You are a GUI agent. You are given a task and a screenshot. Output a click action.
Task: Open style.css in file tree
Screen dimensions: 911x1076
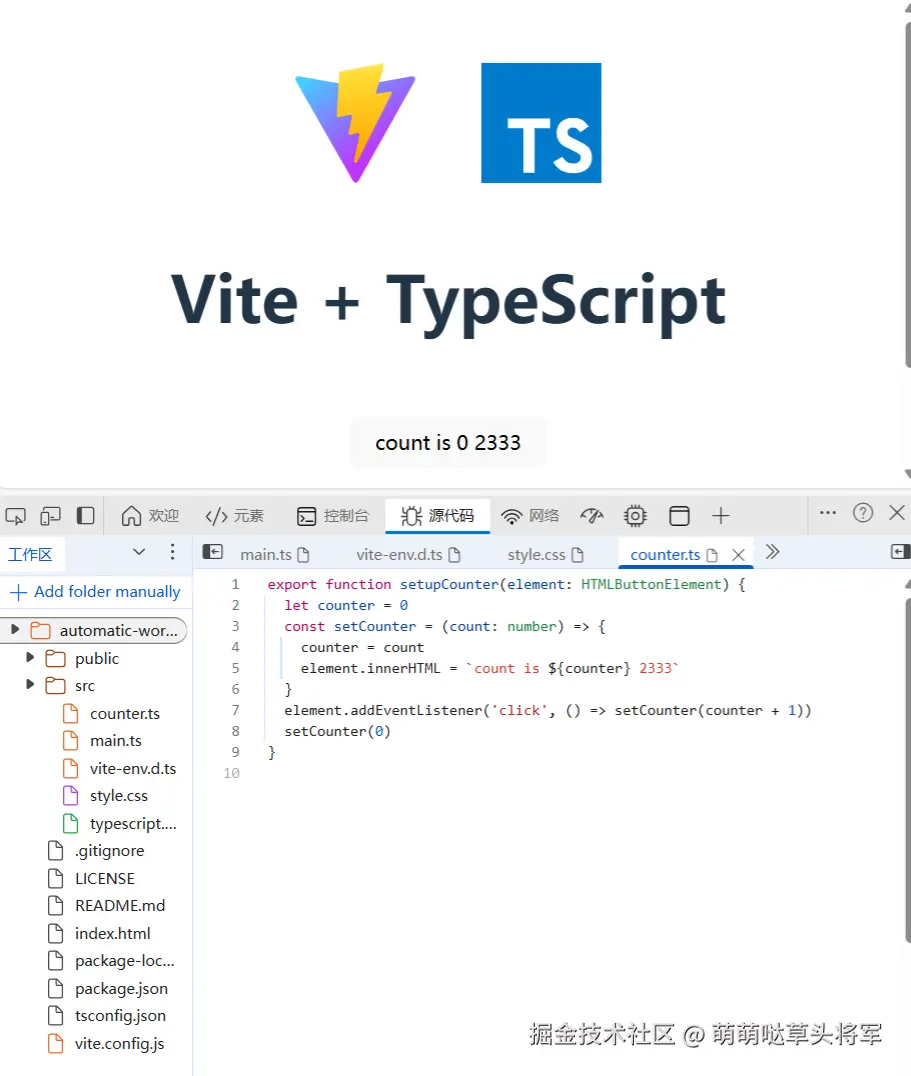[x=118, y=796]
